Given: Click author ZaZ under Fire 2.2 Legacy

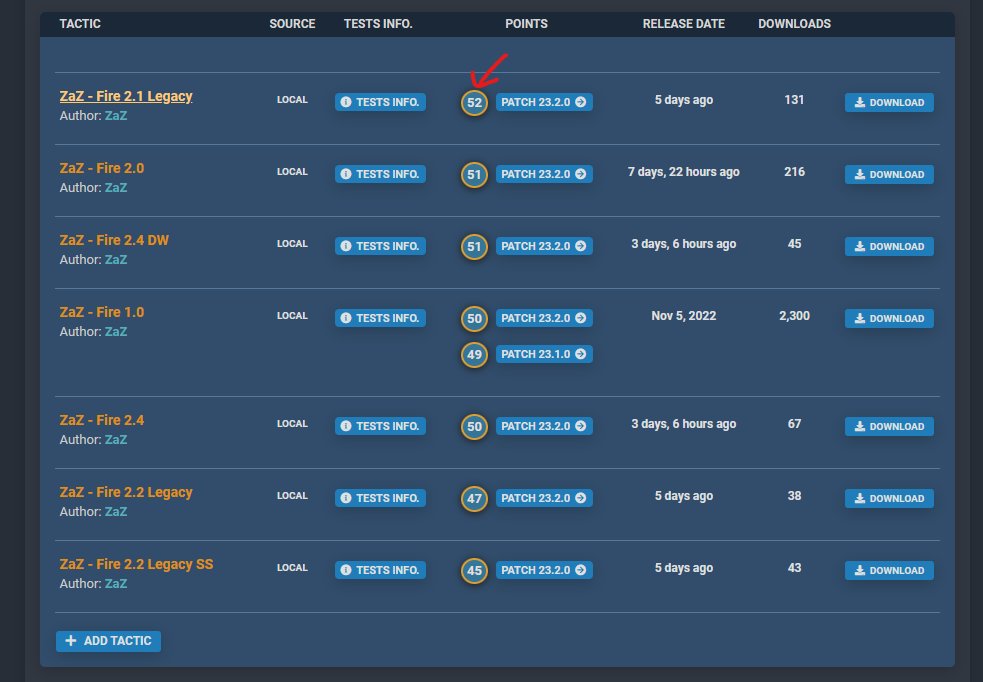Looking at the screenshot, I should 116,512.
